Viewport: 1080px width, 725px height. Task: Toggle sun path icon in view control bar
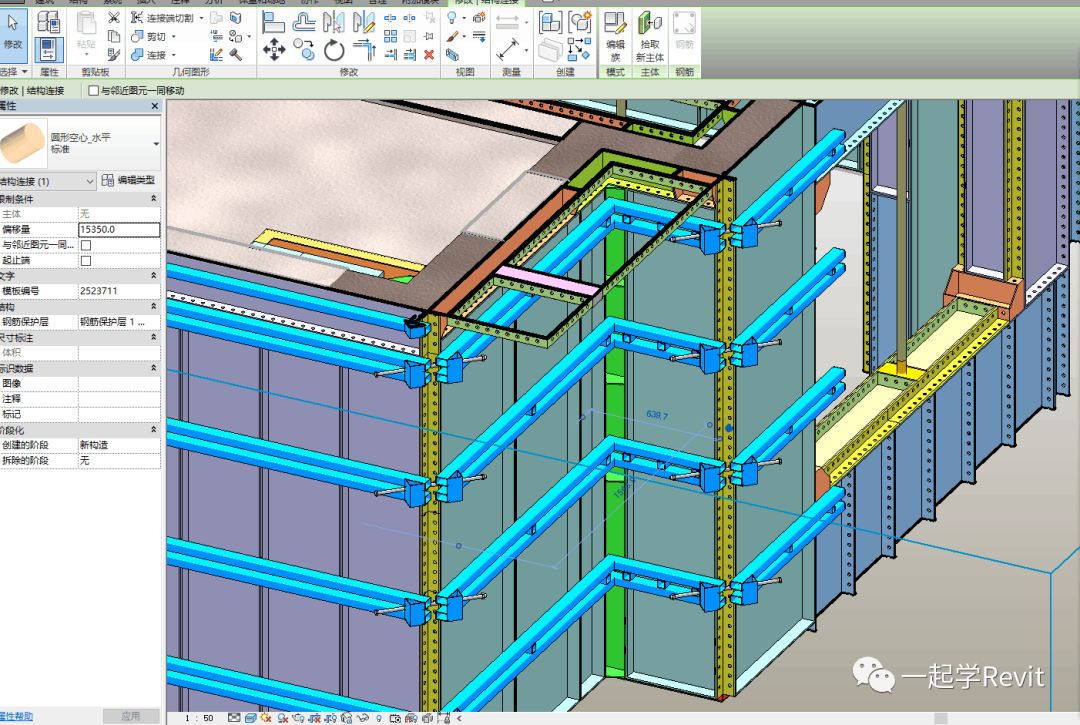click(267, 718)
